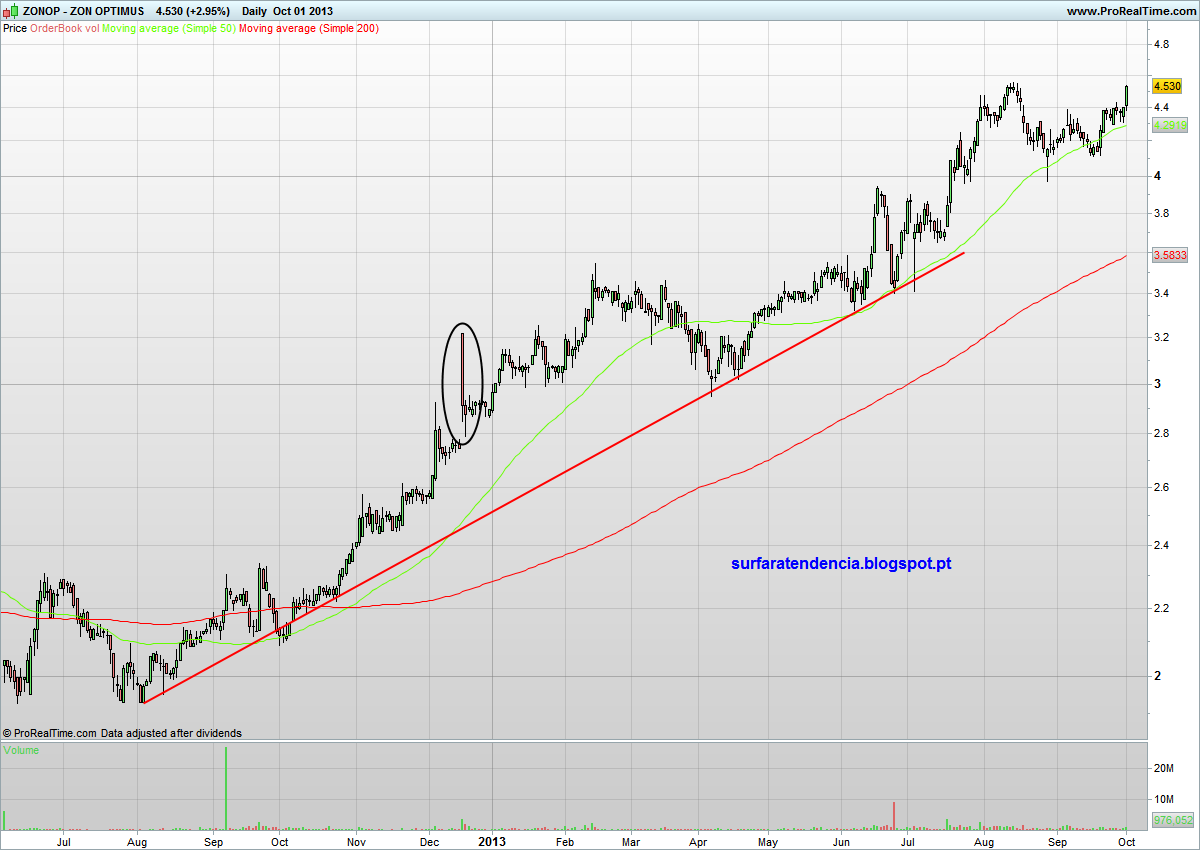
Task: Click the yellow 4.530 last price tag
Action: point(1168,87)
